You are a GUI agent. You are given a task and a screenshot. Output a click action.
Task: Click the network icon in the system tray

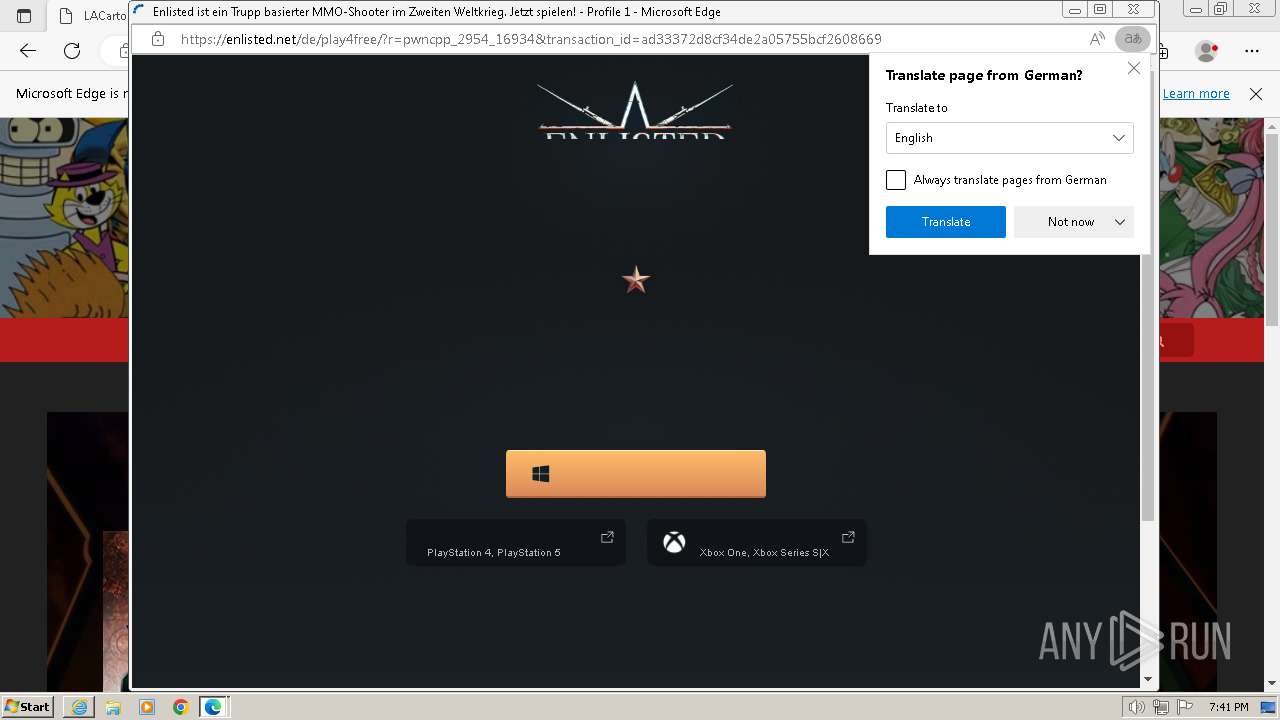pos(1160,707)
